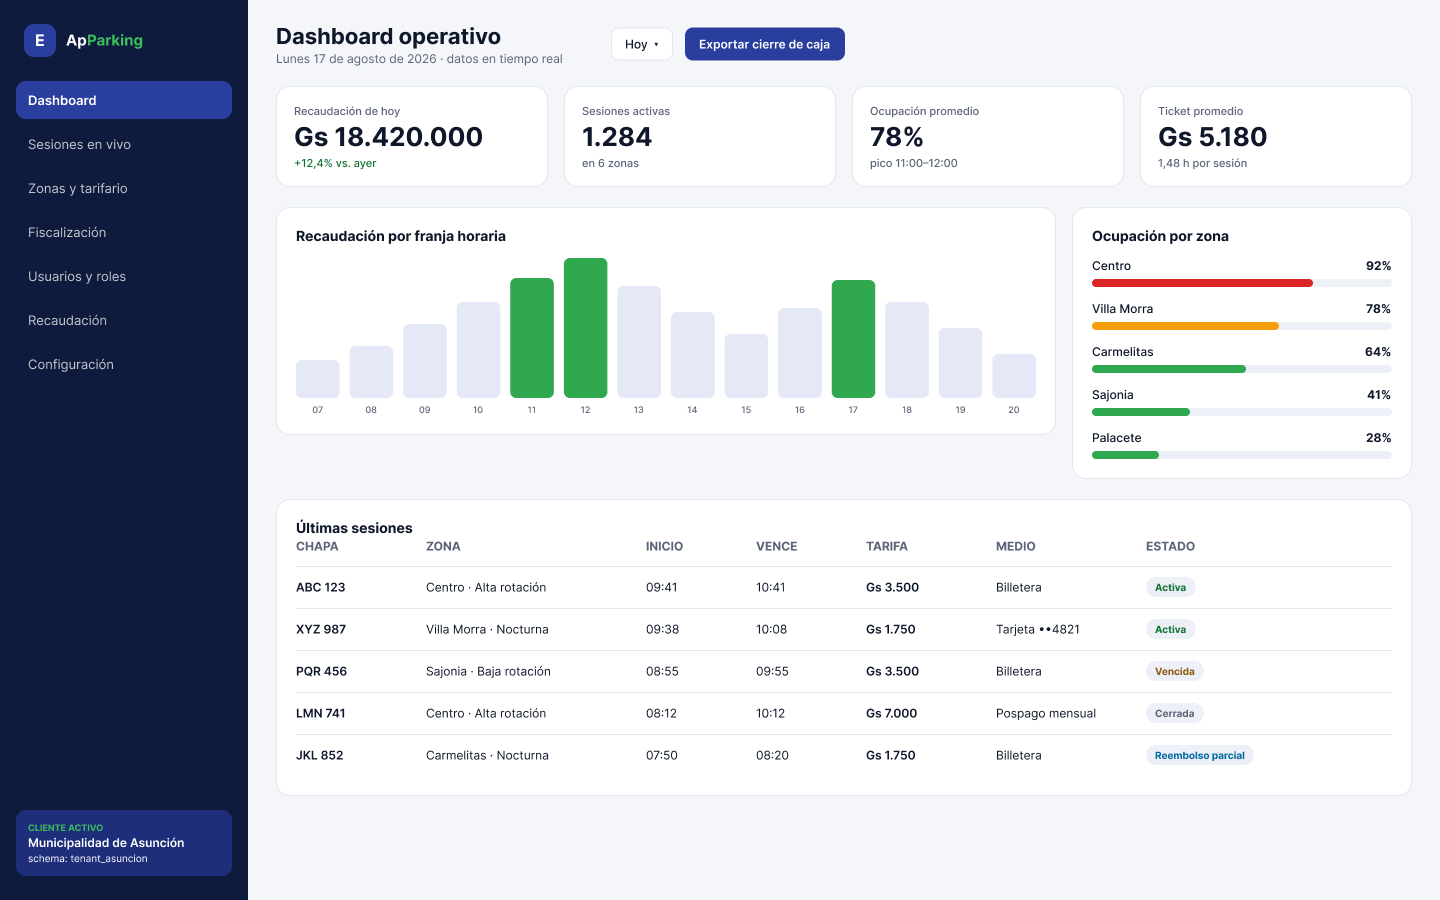Select the Sesiones activas card
The image size is (1440, 900).
coord(700,136)
